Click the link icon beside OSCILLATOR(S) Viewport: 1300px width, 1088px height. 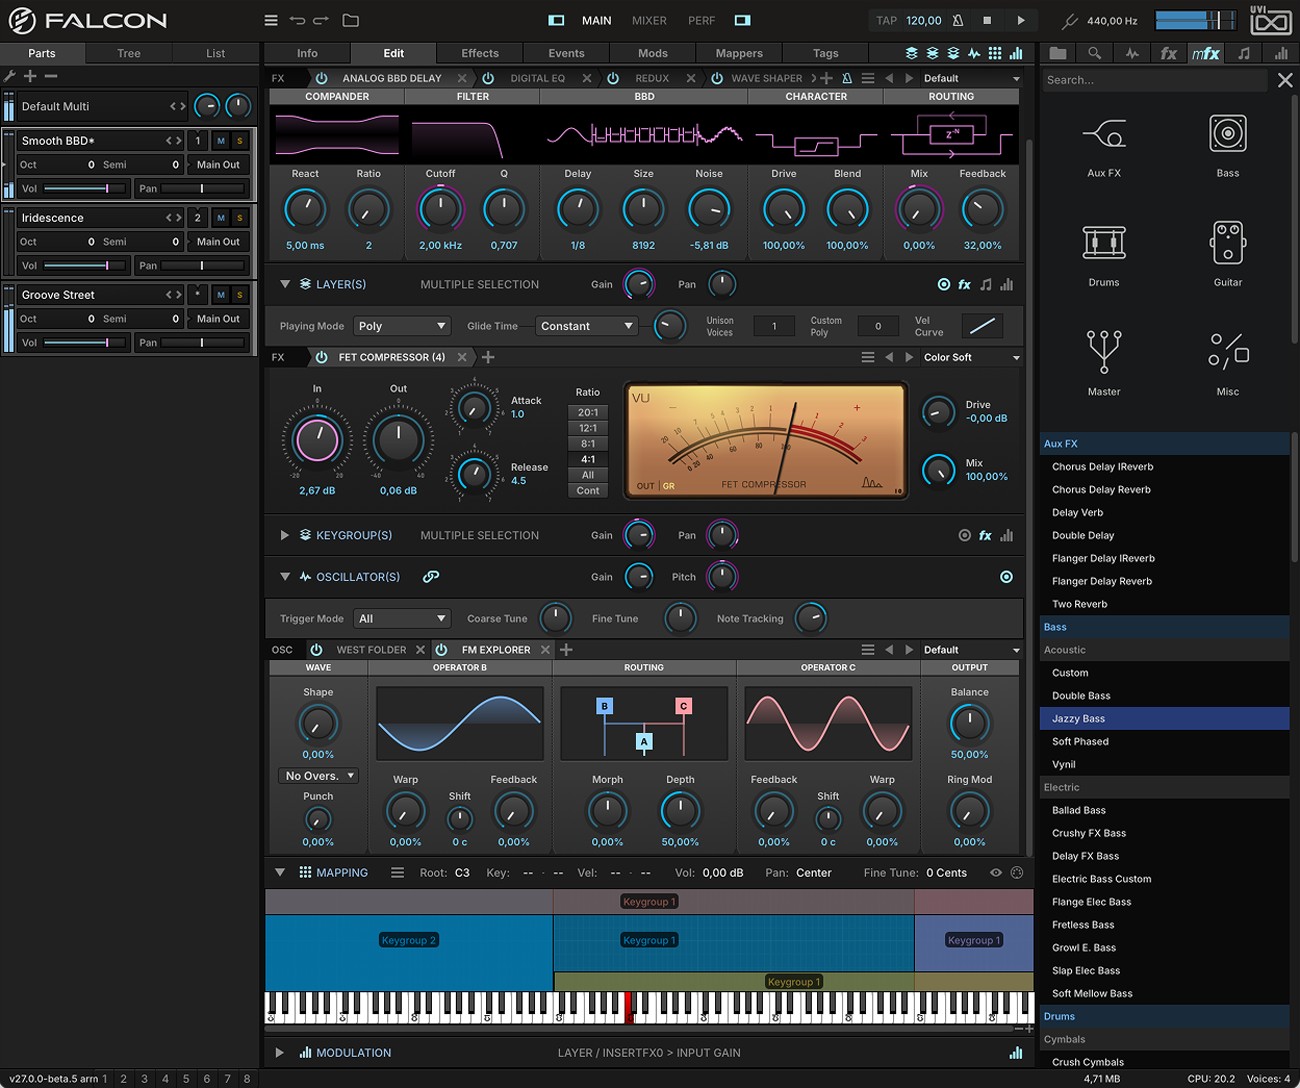431,577
